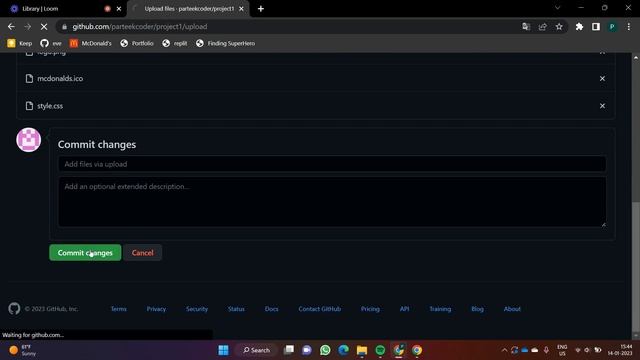Viewport: 640px width, 360px height.
Task: Go back to the previous page
Action: [x=11, y=27]
